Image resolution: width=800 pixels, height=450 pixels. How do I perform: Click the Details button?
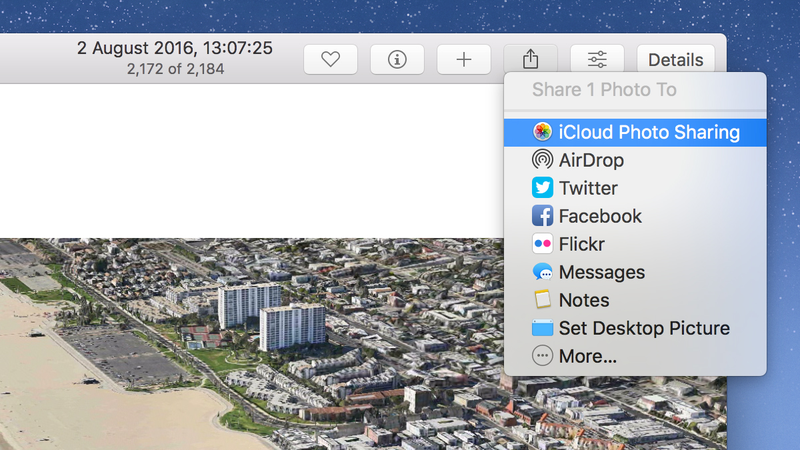tap(676, 60)
